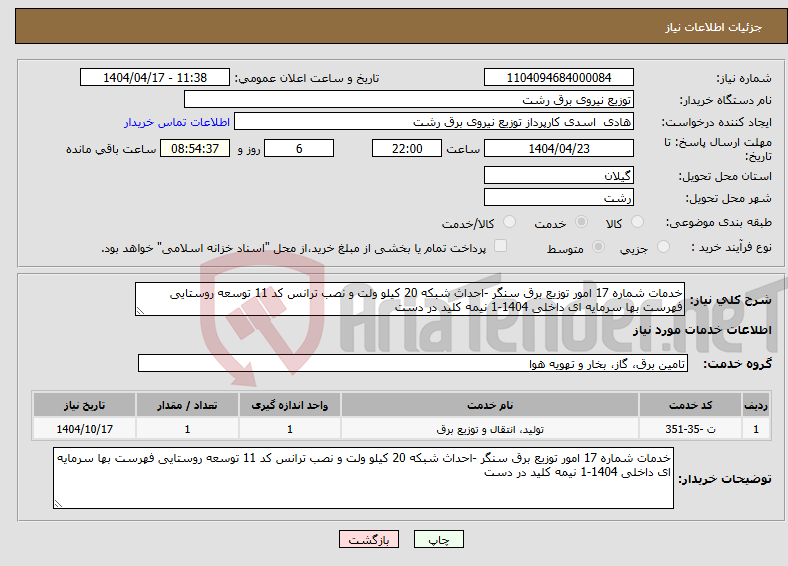
Task: Toggle the اسناد خزانه اسلامی payment checkbox
Action: point(500,246)
